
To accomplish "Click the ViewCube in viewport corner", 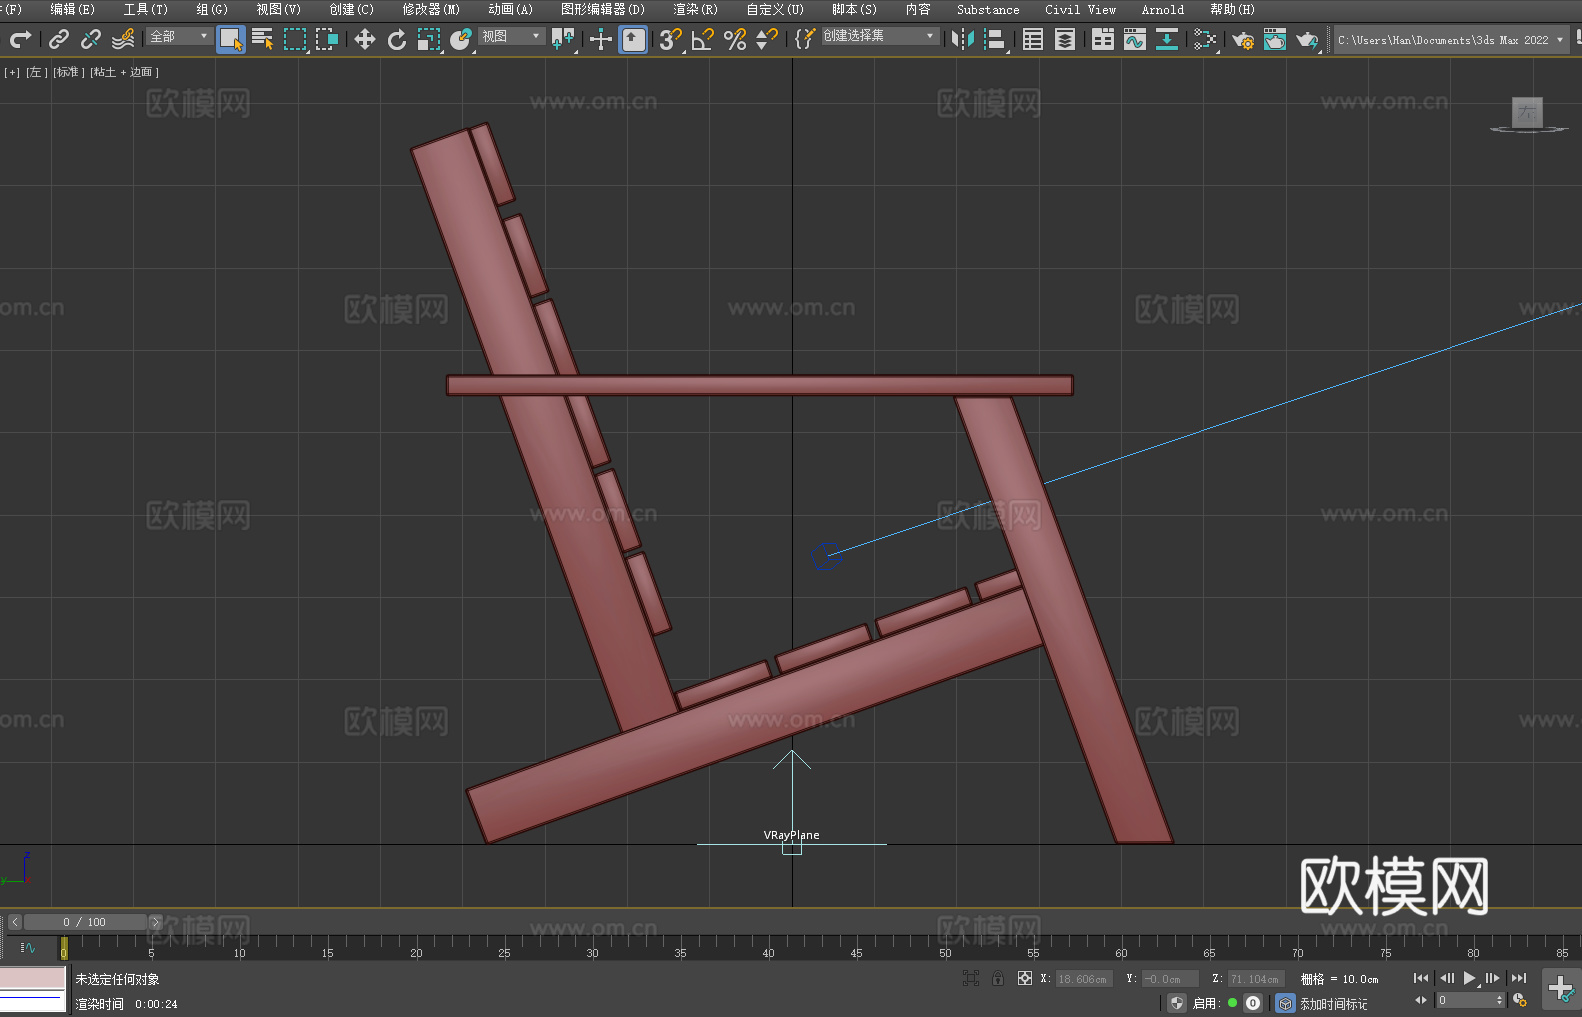I will point(1528,114).
